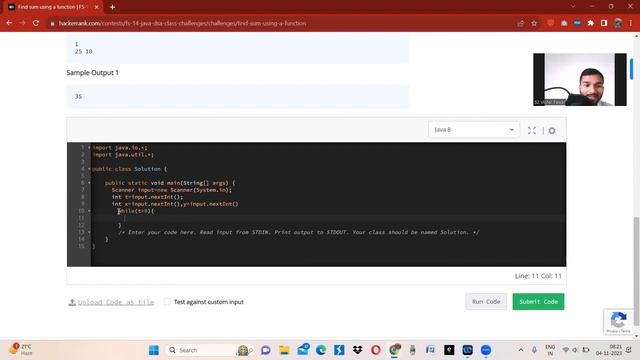This screenshot has height=360, width=640.
Task: Open the weather widget on taskbar
Action: pyautogui.click(x=20, y=350)
